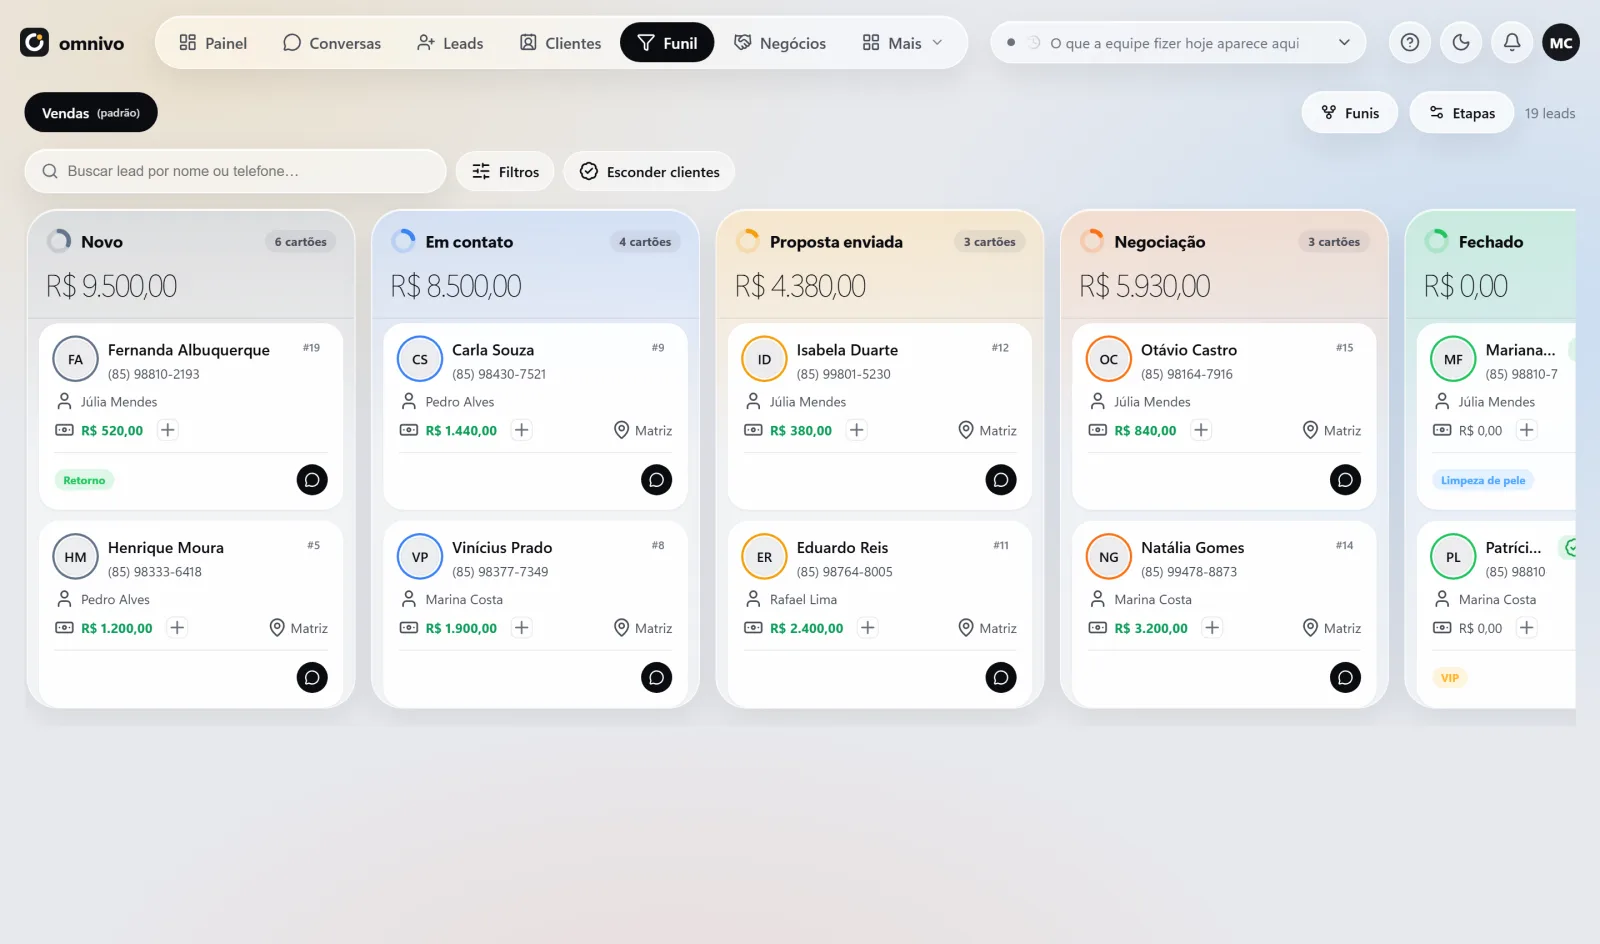Open the Funis button
Image resolution: width=1600 pixels, height=944 pixels.
(1350, 113)
